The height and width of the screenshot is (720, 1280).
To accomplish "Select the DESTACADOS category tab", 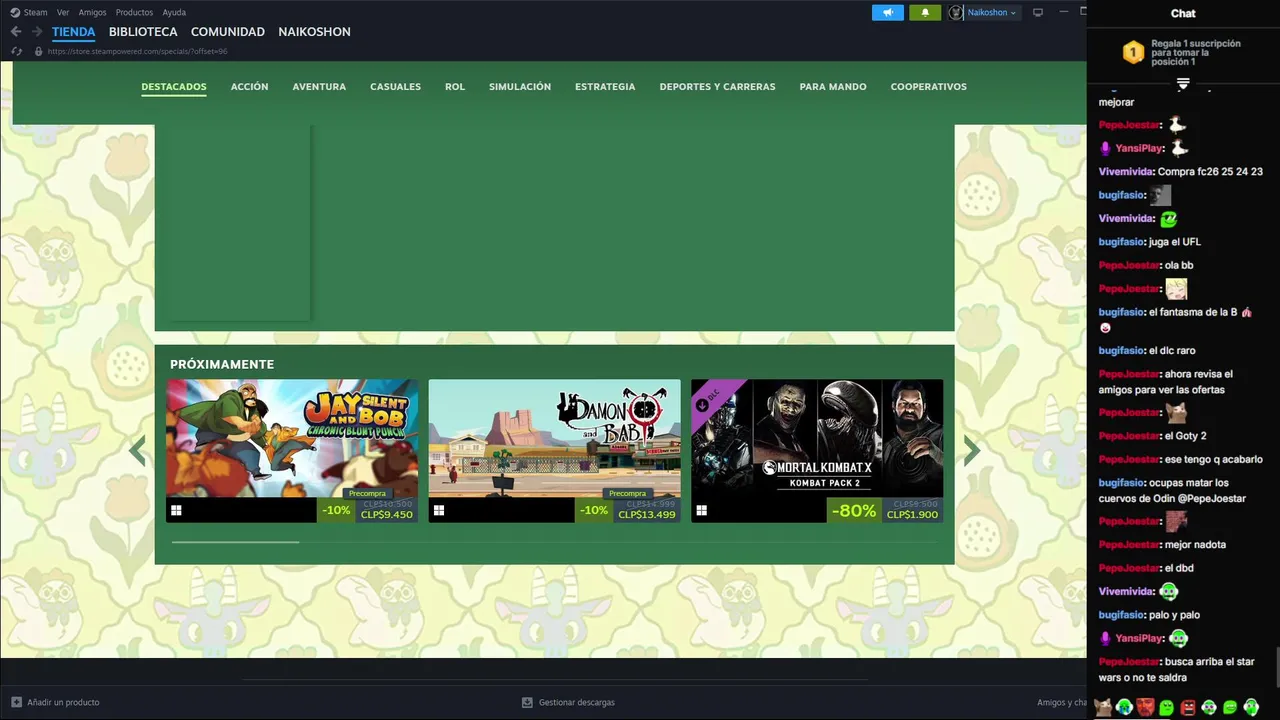I will (x=174, y=87).
